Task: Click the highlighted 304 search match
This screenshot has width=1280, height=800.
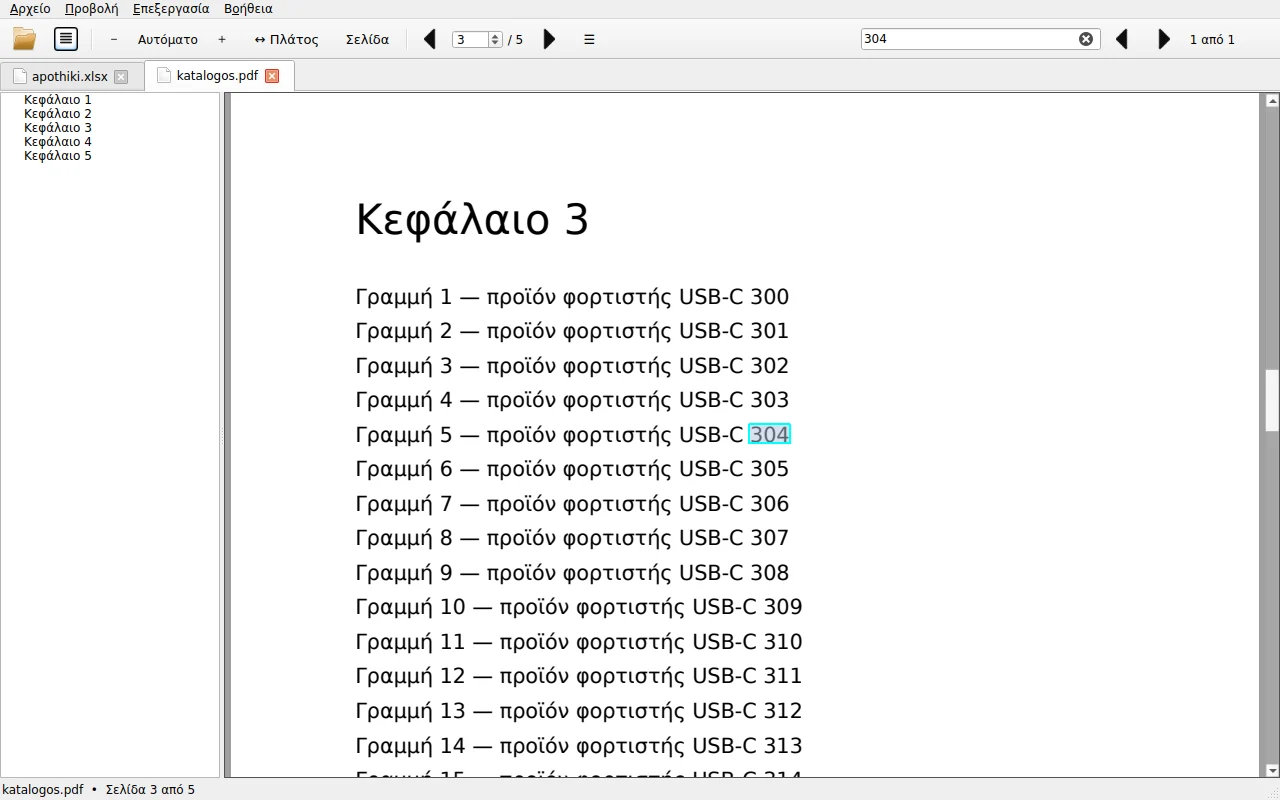Action: (x=769, y=434)
